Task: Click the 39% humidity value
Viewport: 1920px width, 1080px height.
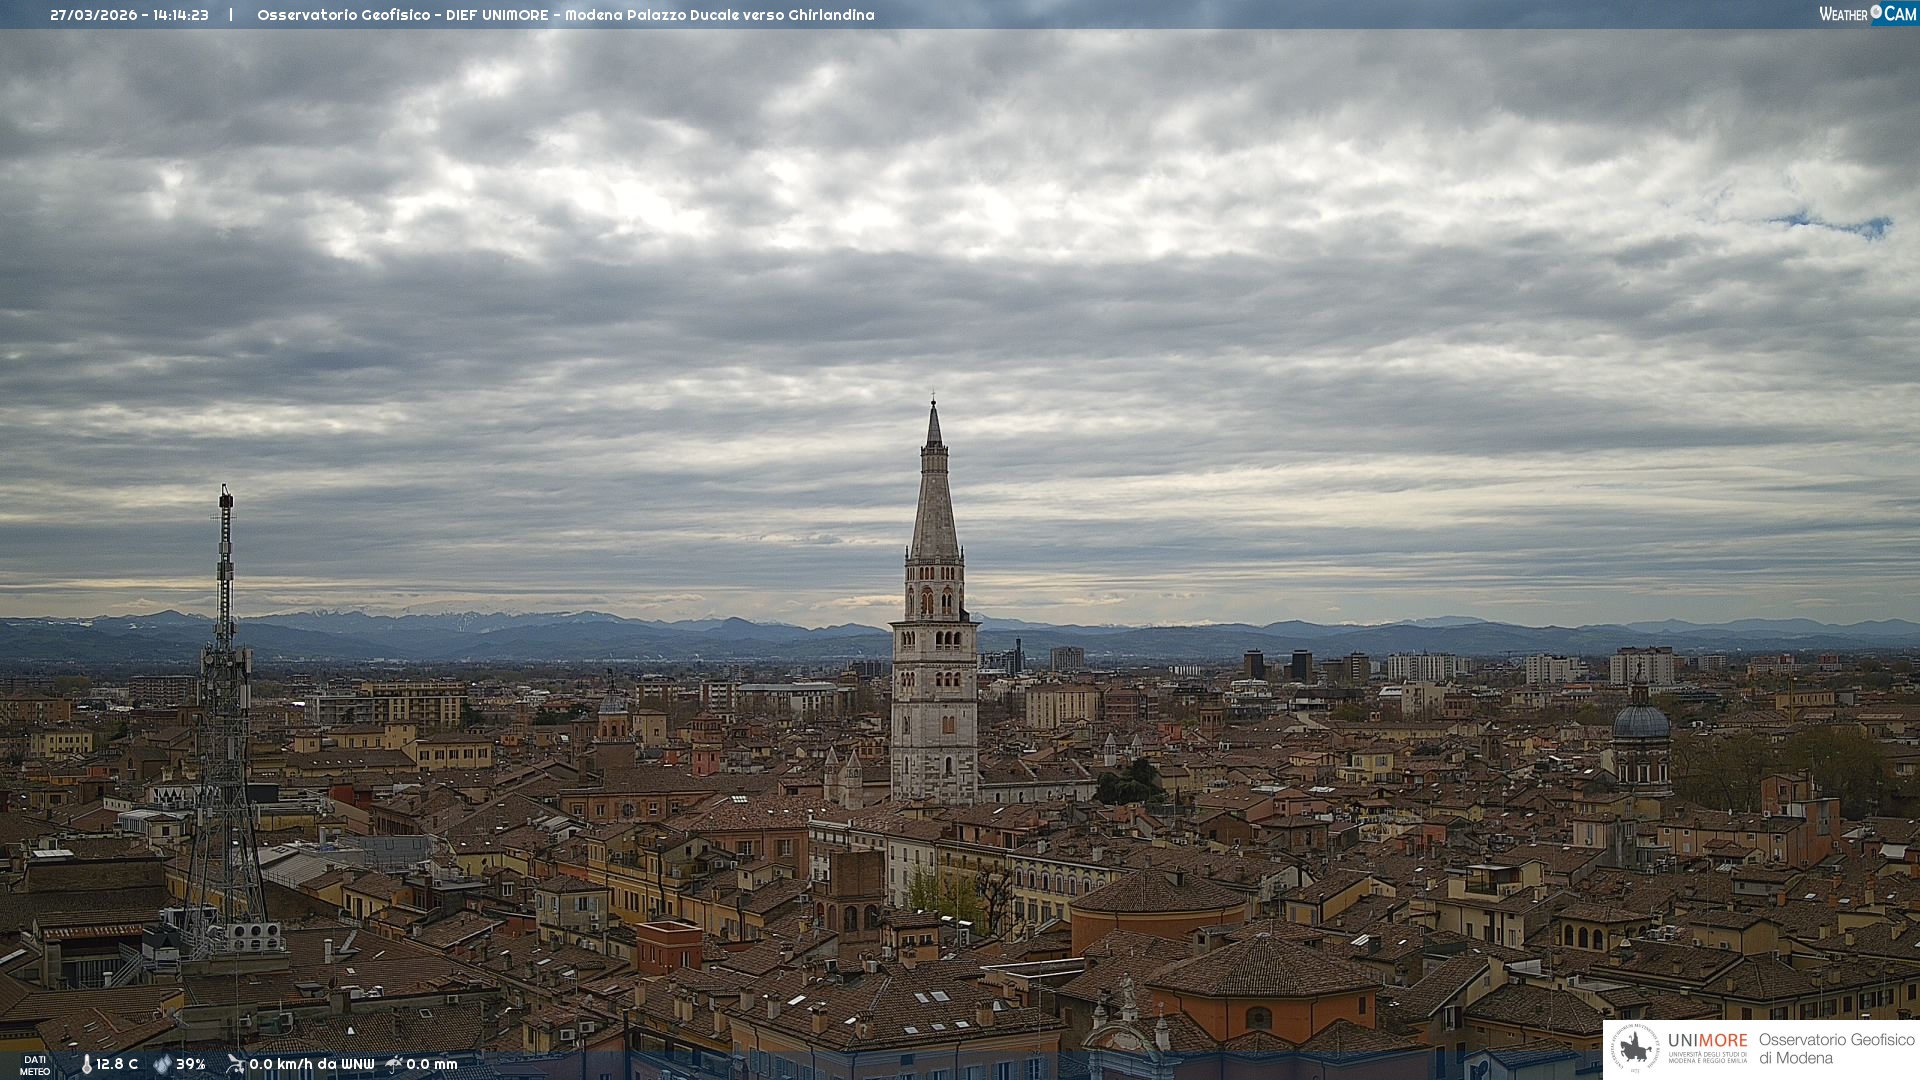Action: (190, 1064)
